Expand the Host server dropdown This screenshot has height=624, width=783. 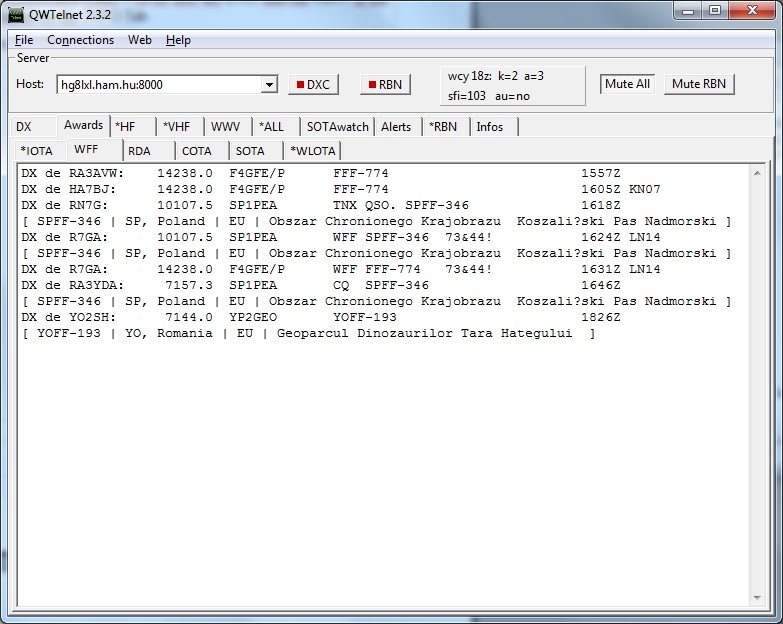268,85
